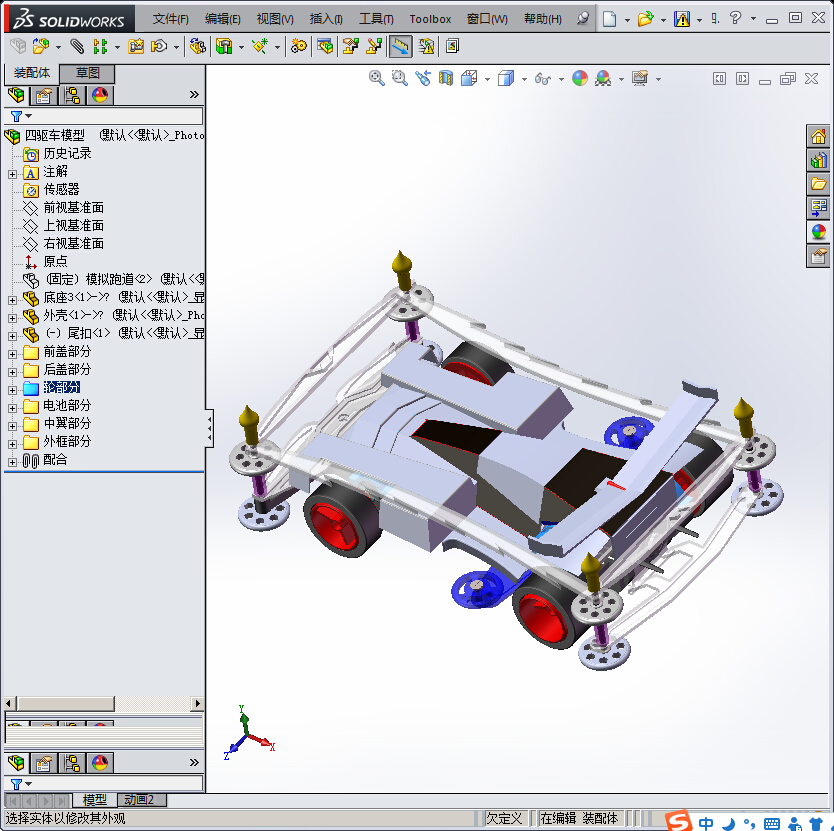Image resolution: width=834 pixels, height=831 pixels.
Task: Click PropertyManager tab icon upper panel
Action: click(44, 96)
